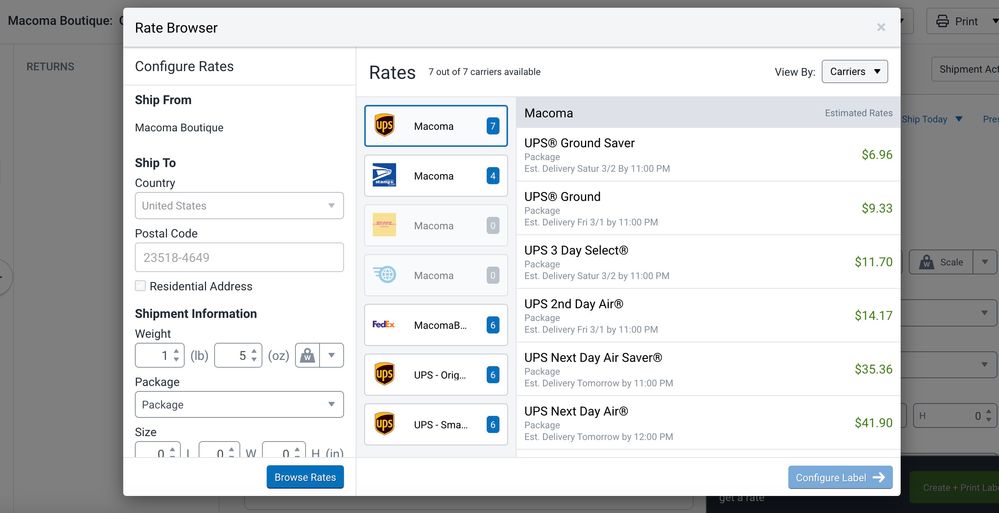Select the USPS Macoma carrier icon

[x=384, y=176]
